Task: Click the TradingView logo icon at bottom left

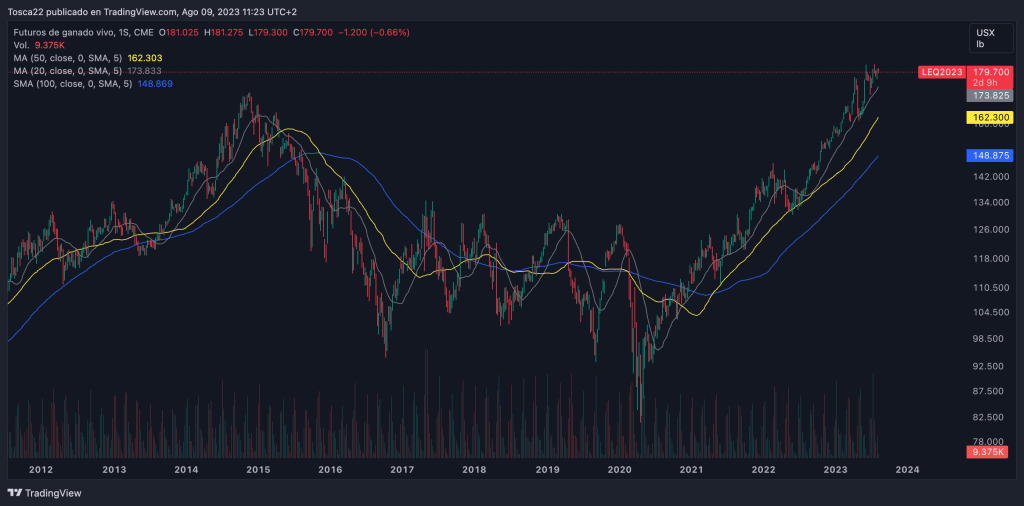Action: (14, 493)
